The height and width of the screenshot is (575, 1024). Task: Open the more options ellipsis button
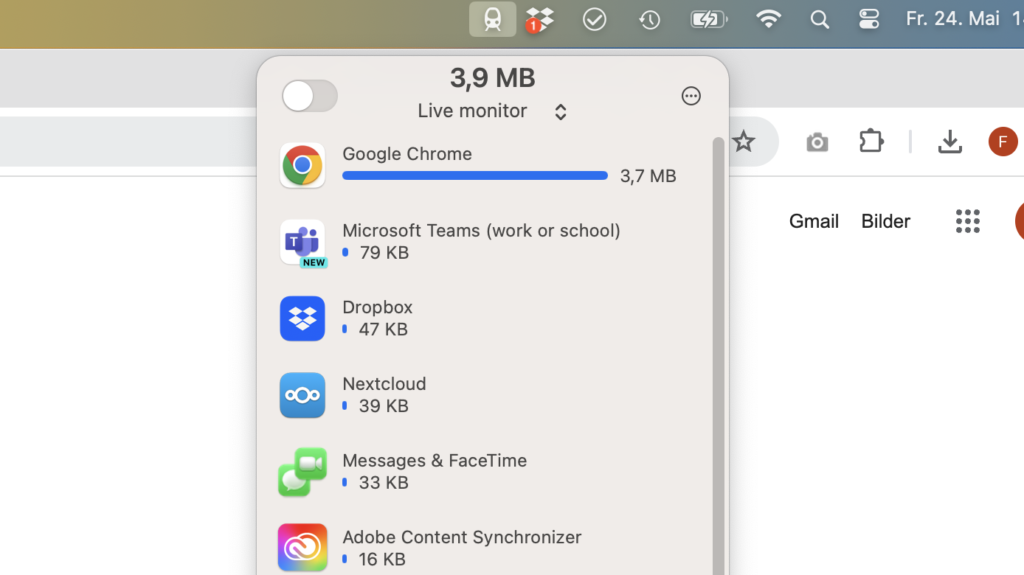point(691,96)
